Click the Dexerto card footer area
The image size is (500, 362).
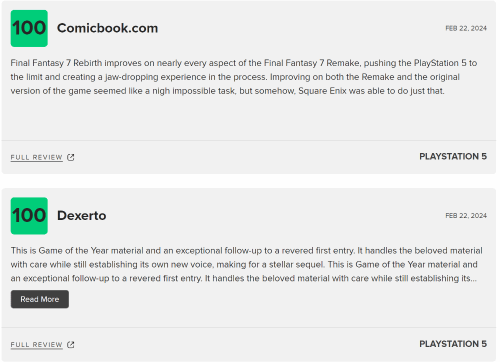coord(249,344)
